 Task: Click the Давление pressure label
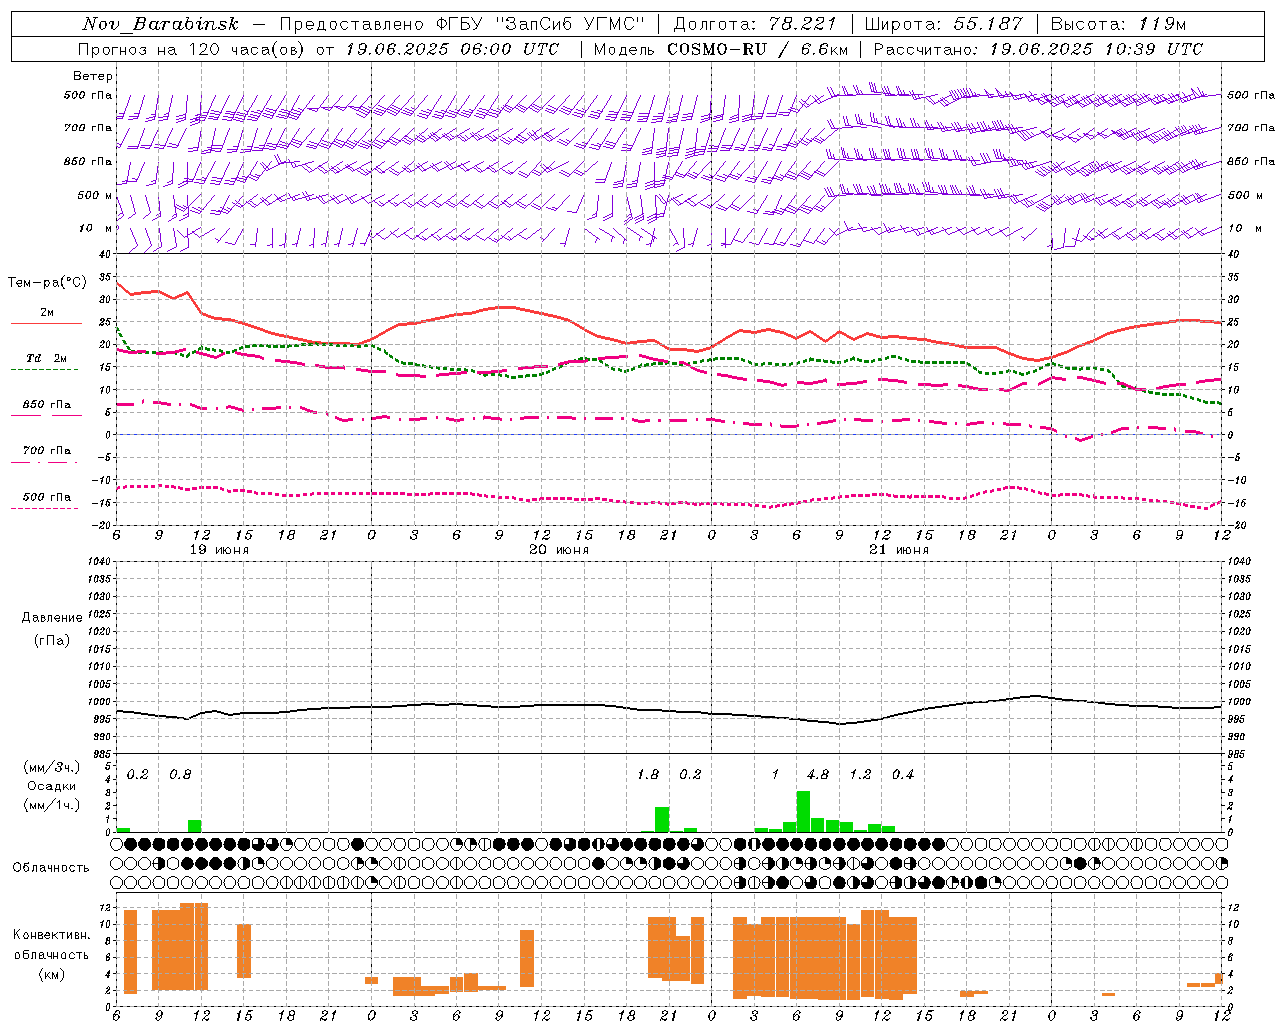pos(52,618)
